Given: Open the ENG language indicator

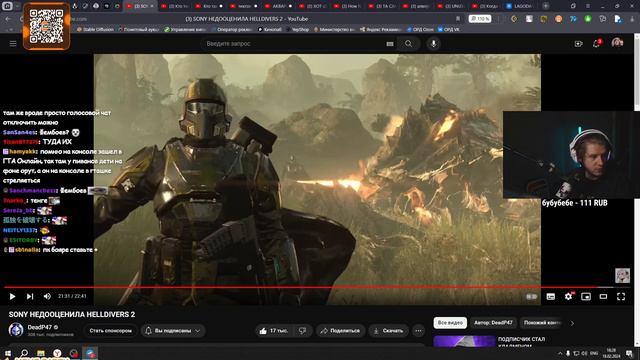Looking at the screenshot, I should tap(594, 353).
